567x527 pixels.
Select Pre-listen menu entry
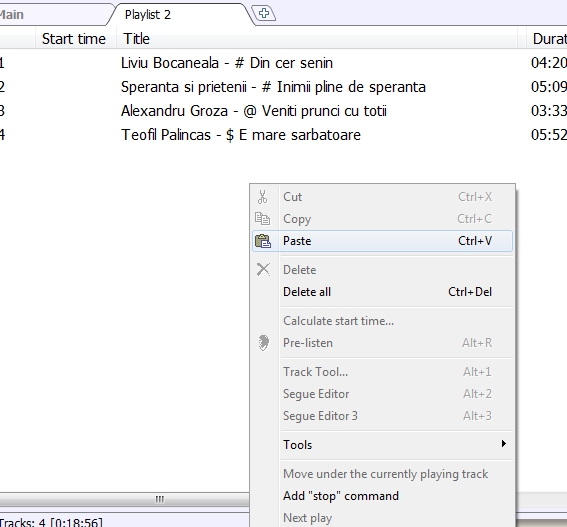pos(382,343)
